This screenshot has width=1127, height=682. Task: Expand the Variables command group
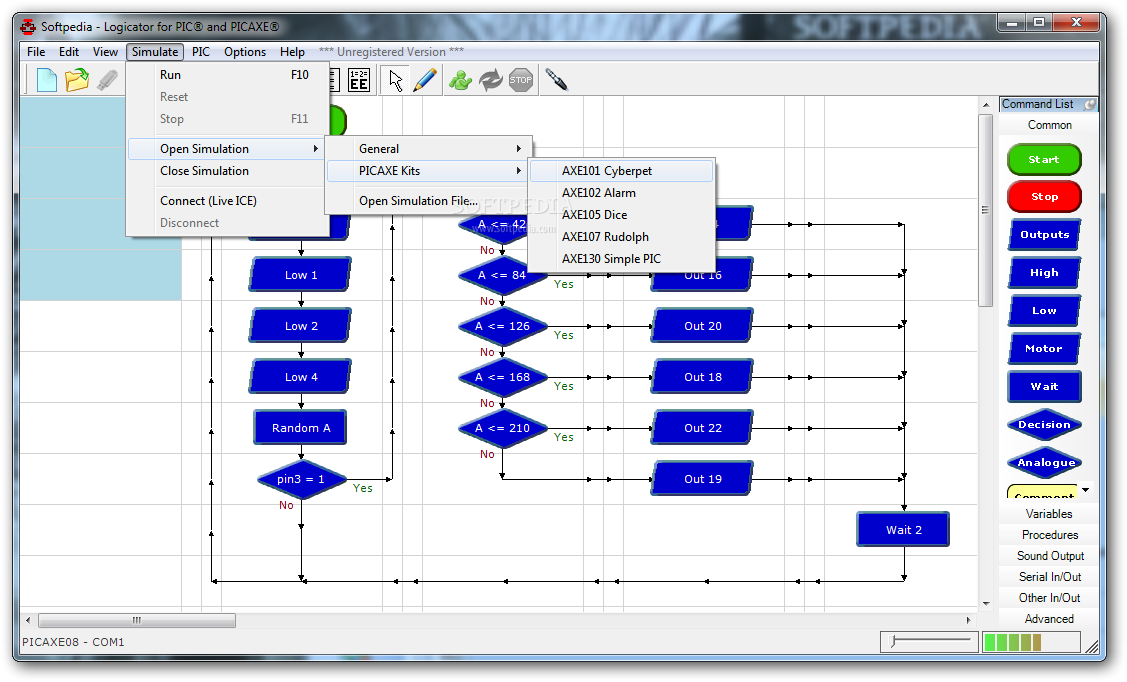coord(1049,514)
